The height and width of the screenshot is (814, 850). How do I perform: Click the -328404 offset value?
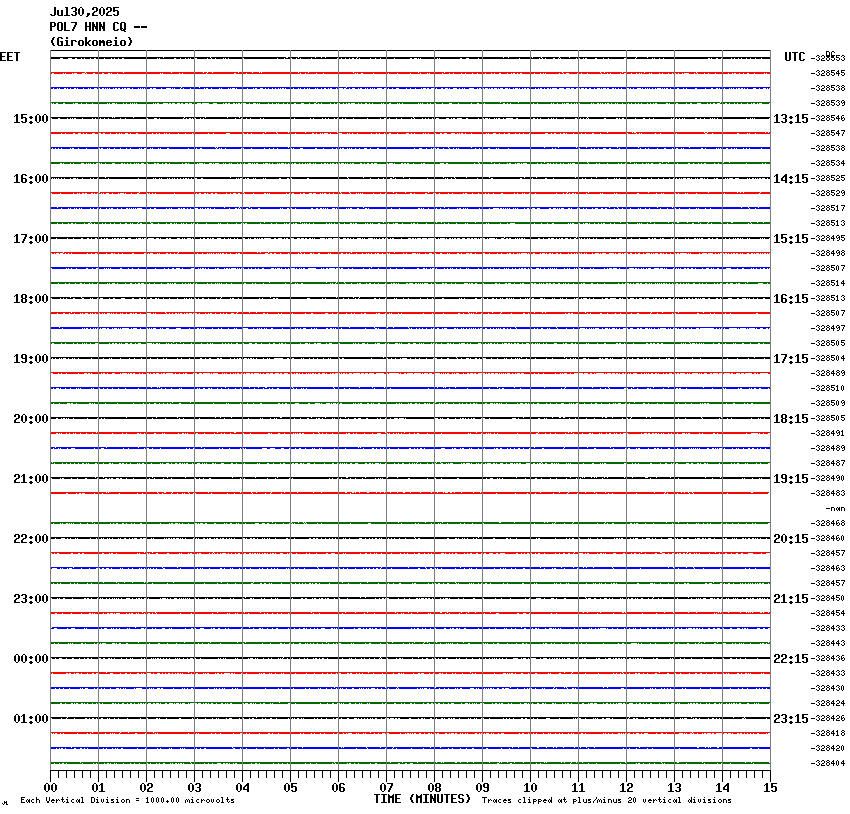pyautogui.click(x=828, y=764)
